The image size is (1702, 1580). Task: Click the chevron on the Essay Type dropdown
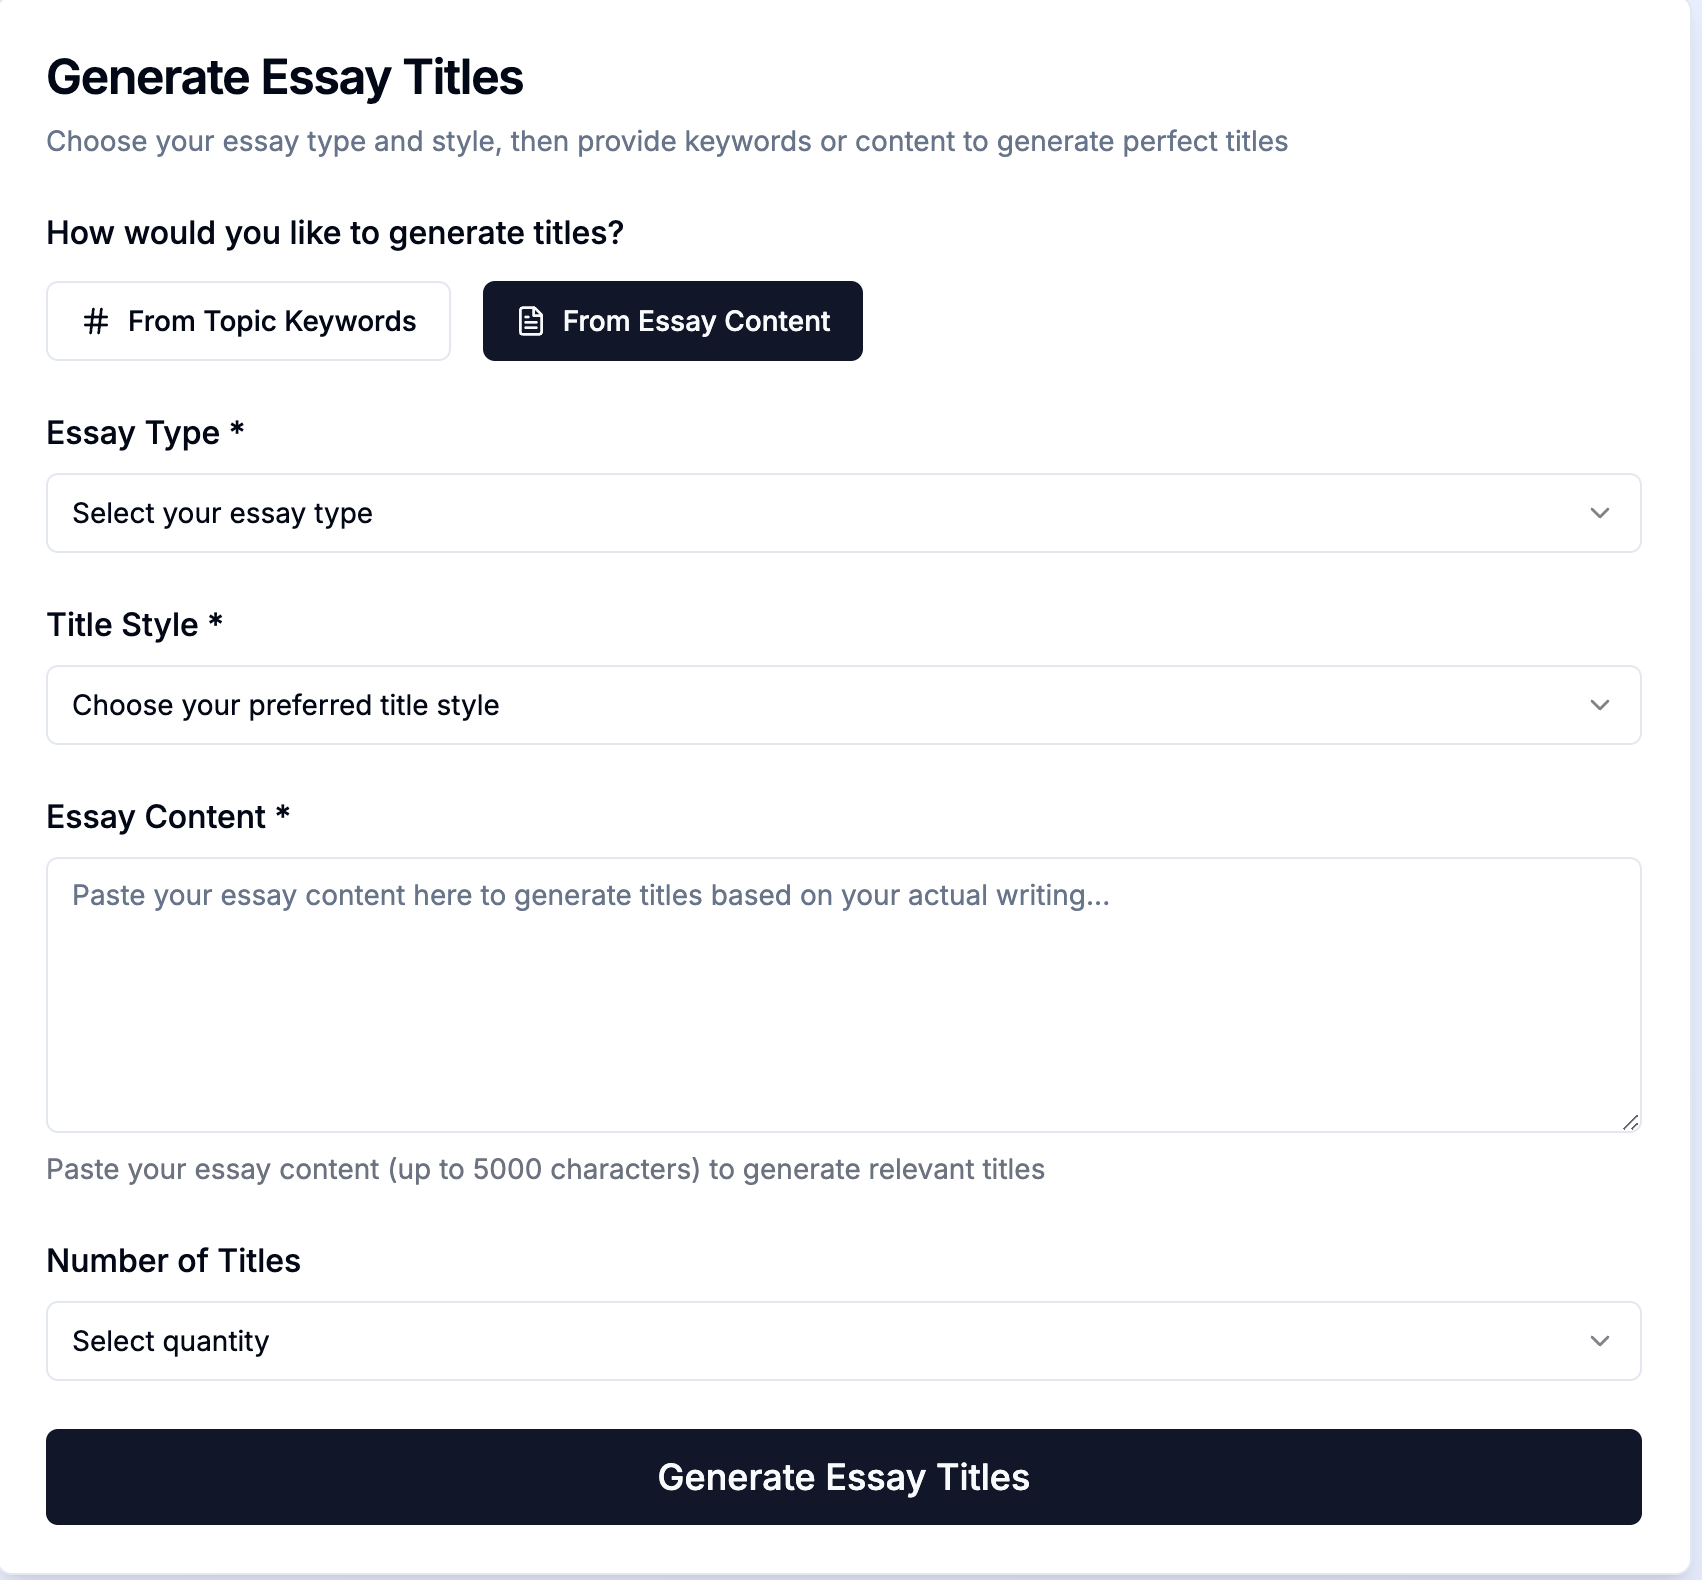pyautogui.click(x=1600, y=513)
